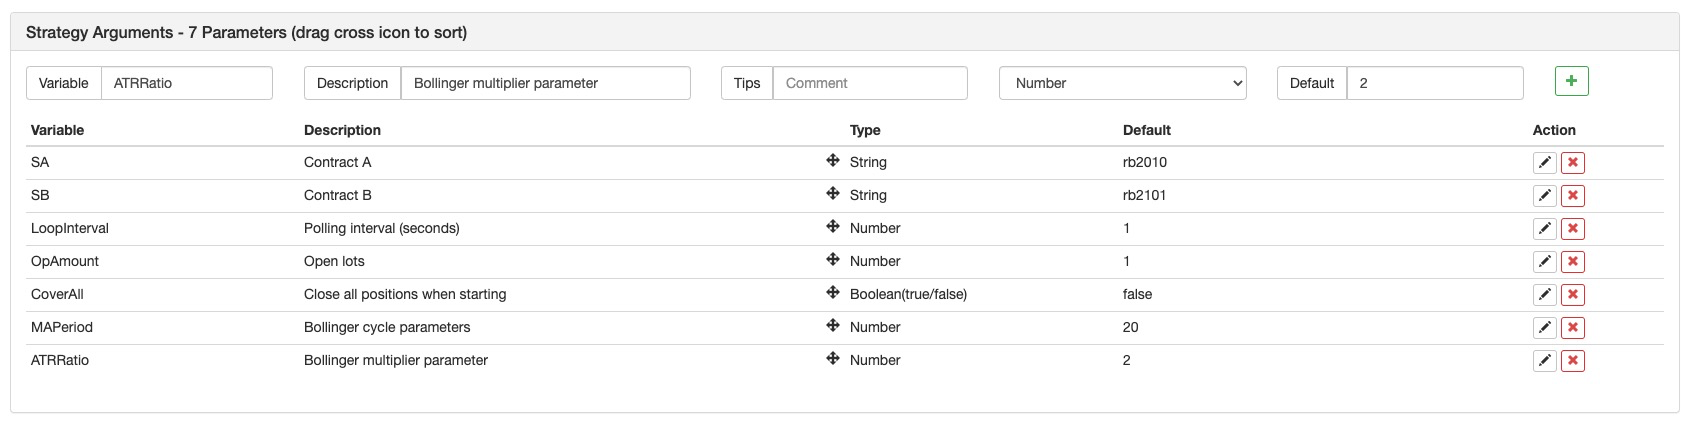The width and height of the screenshot is (1692, 424).
Task: Edit the ATRRatio parameter row
Action: 1544,360
